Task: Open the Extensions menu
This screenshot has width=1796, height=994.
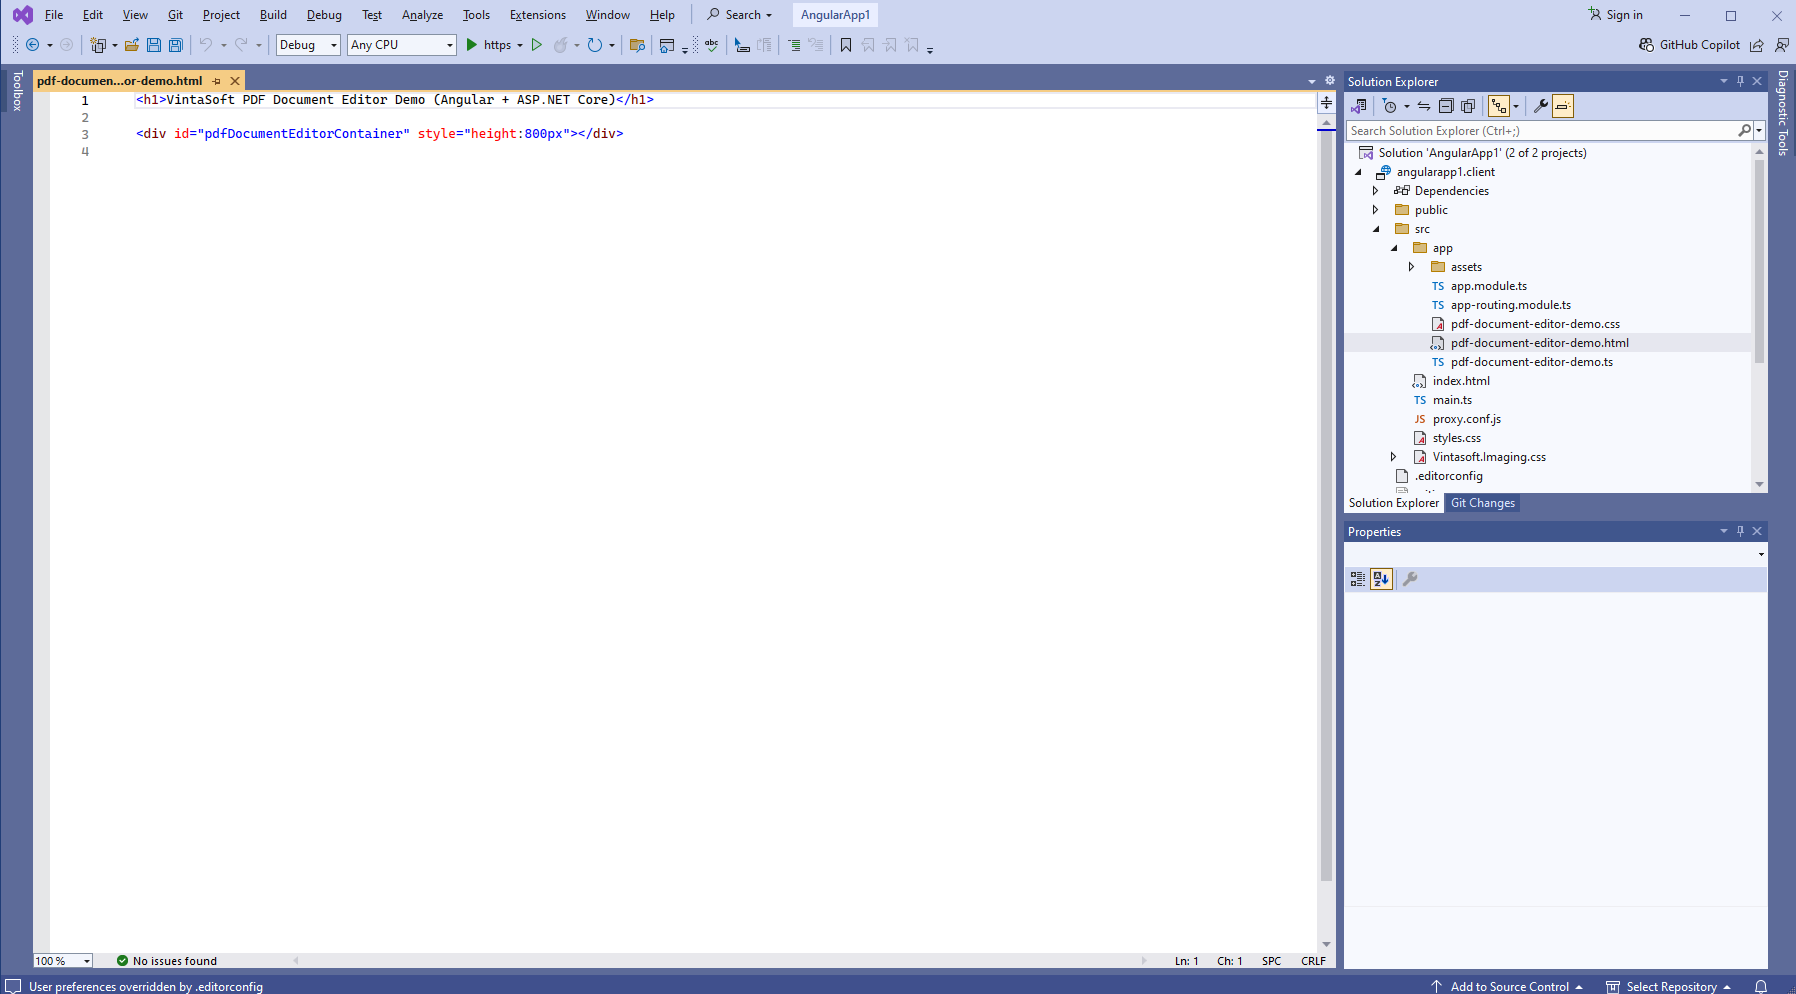Action: [537, 15]
